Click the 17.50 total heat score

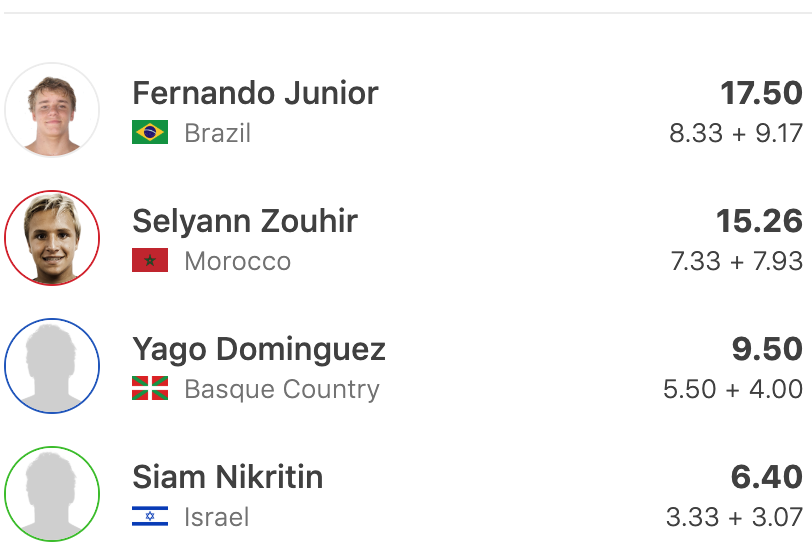point(761,93)
